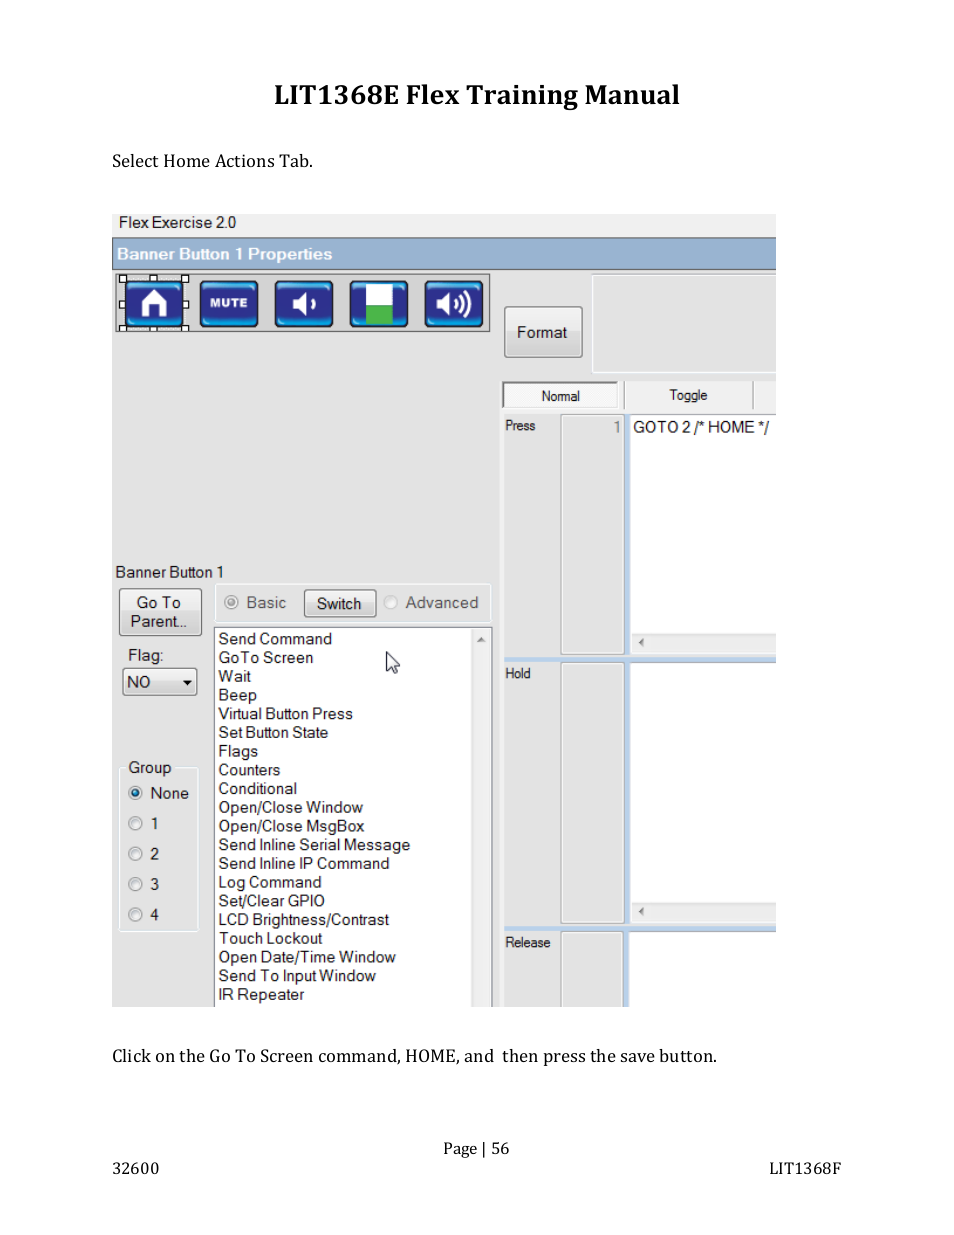Viewport: 954px width, 1235px height.
Task: Select Flags command in list
Action: pyautogui.click(x=238, y=751)
